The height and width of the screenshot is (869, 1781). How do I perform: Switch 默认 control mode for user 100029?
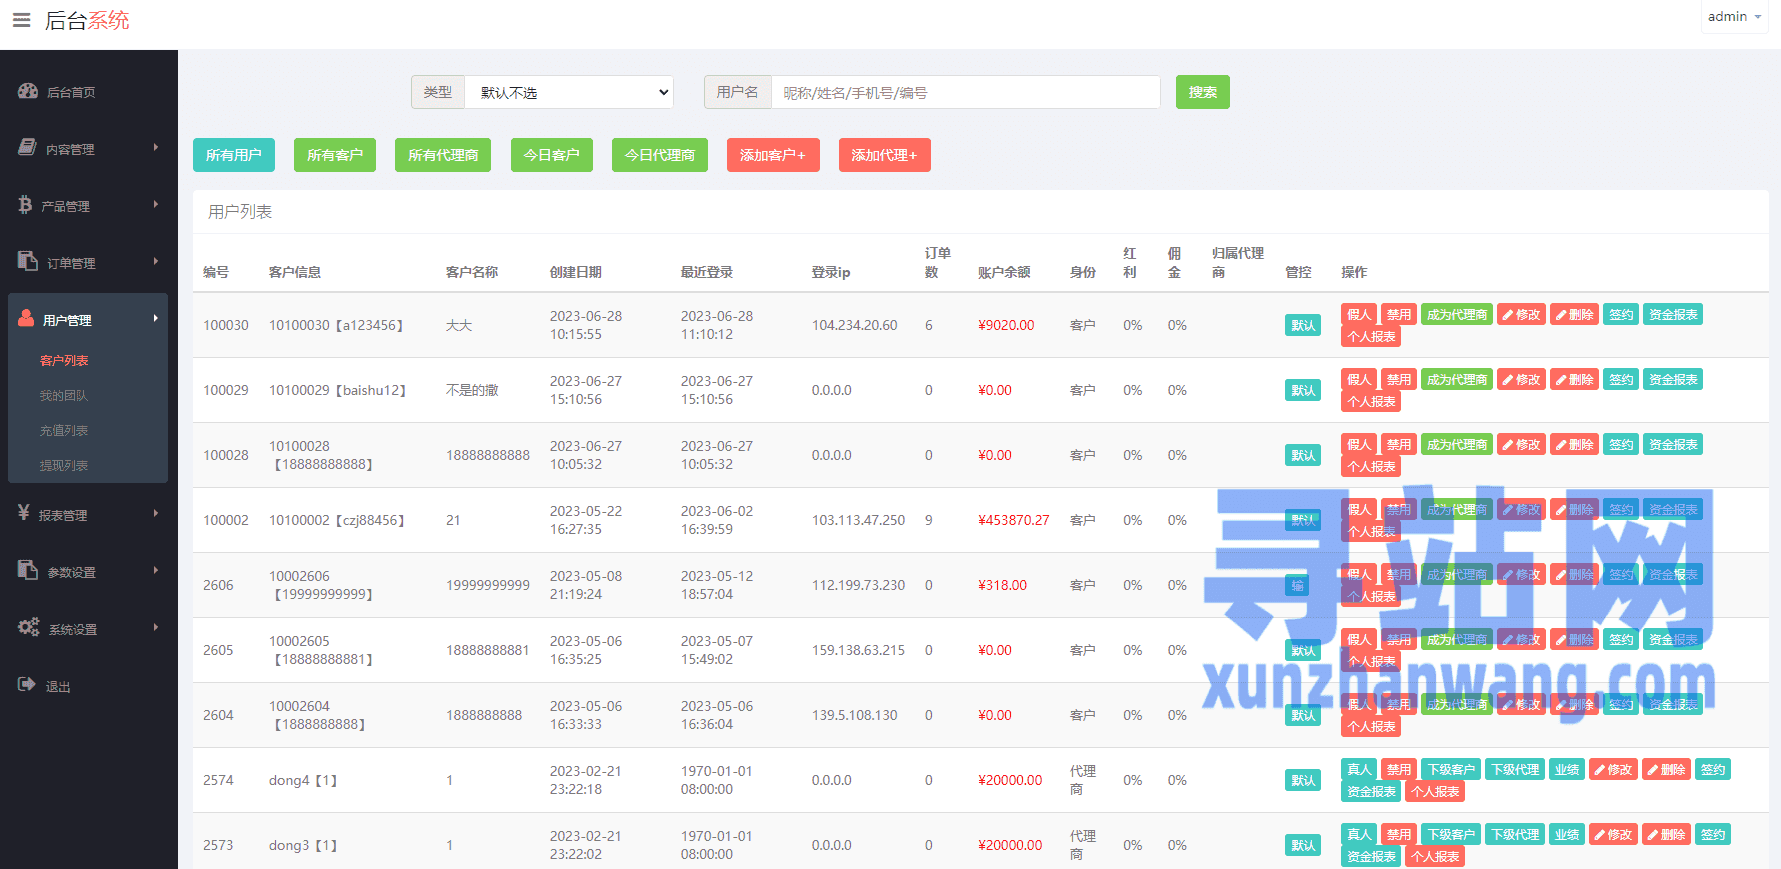(1303, 390)
